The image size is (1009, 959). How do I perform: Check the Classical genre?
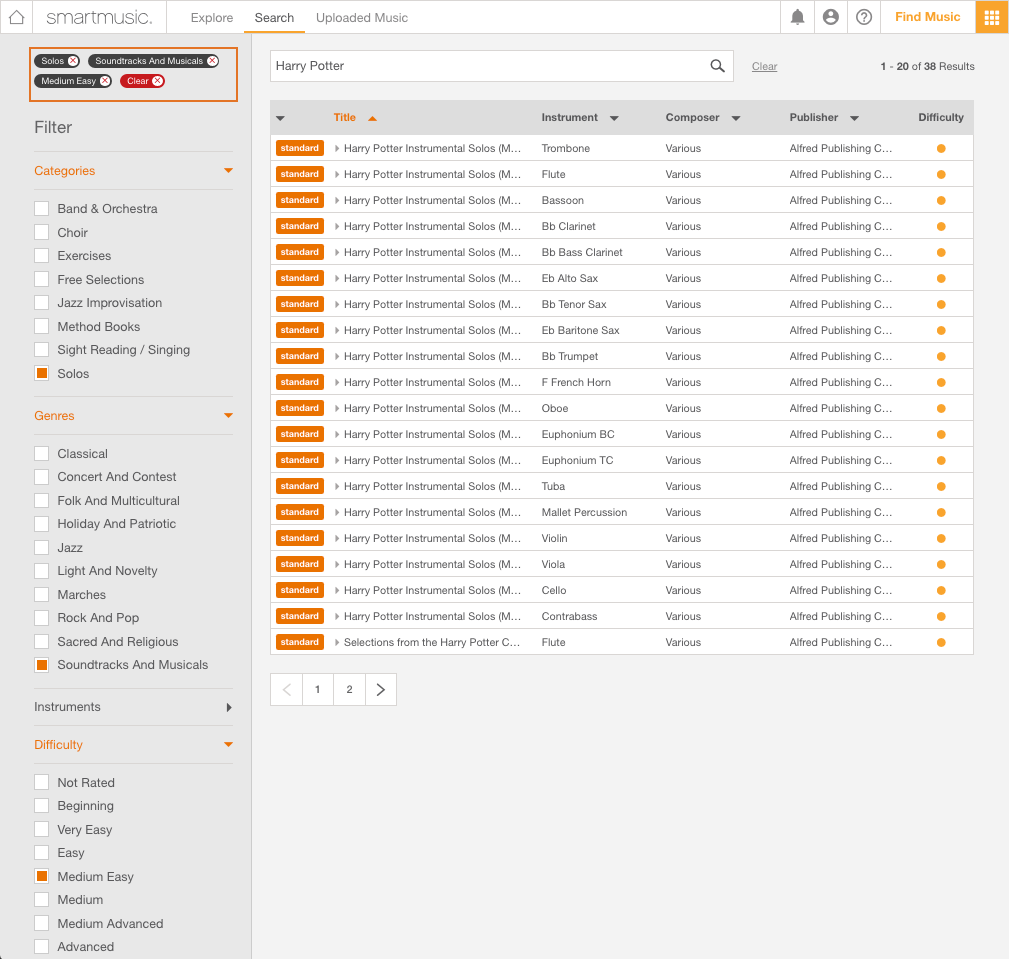[x=42, y=454]
